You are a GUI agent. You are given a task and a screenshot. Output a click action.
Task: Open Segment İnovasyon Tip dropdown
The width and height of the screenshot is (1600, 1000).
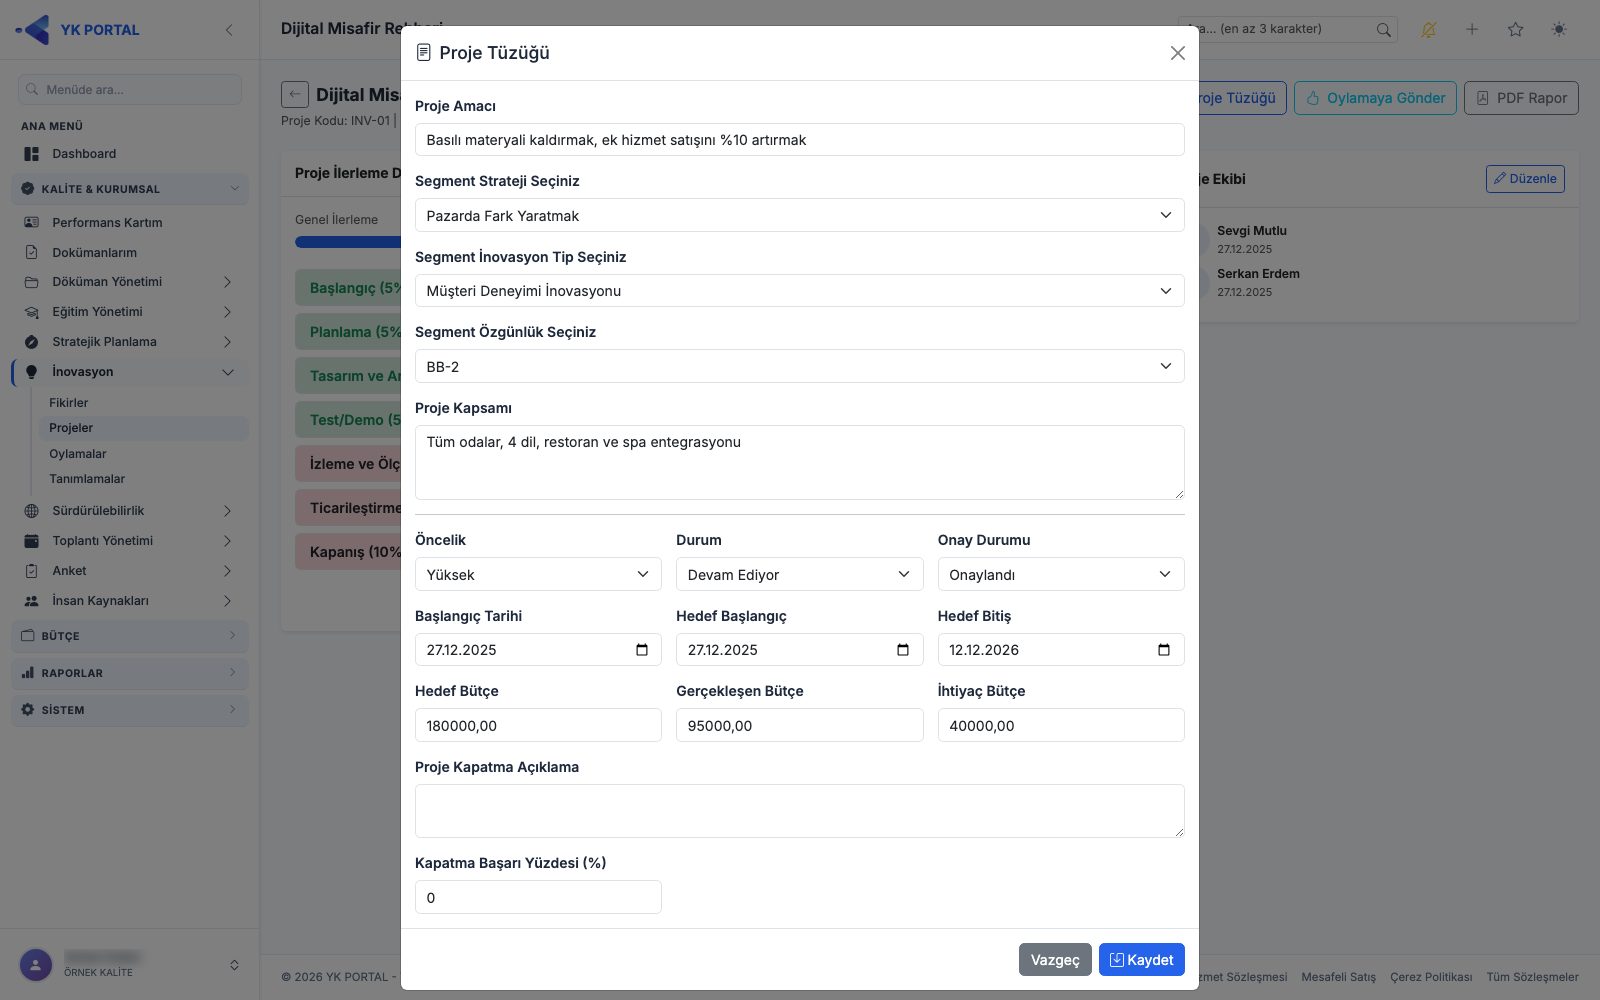coord(799,291)
